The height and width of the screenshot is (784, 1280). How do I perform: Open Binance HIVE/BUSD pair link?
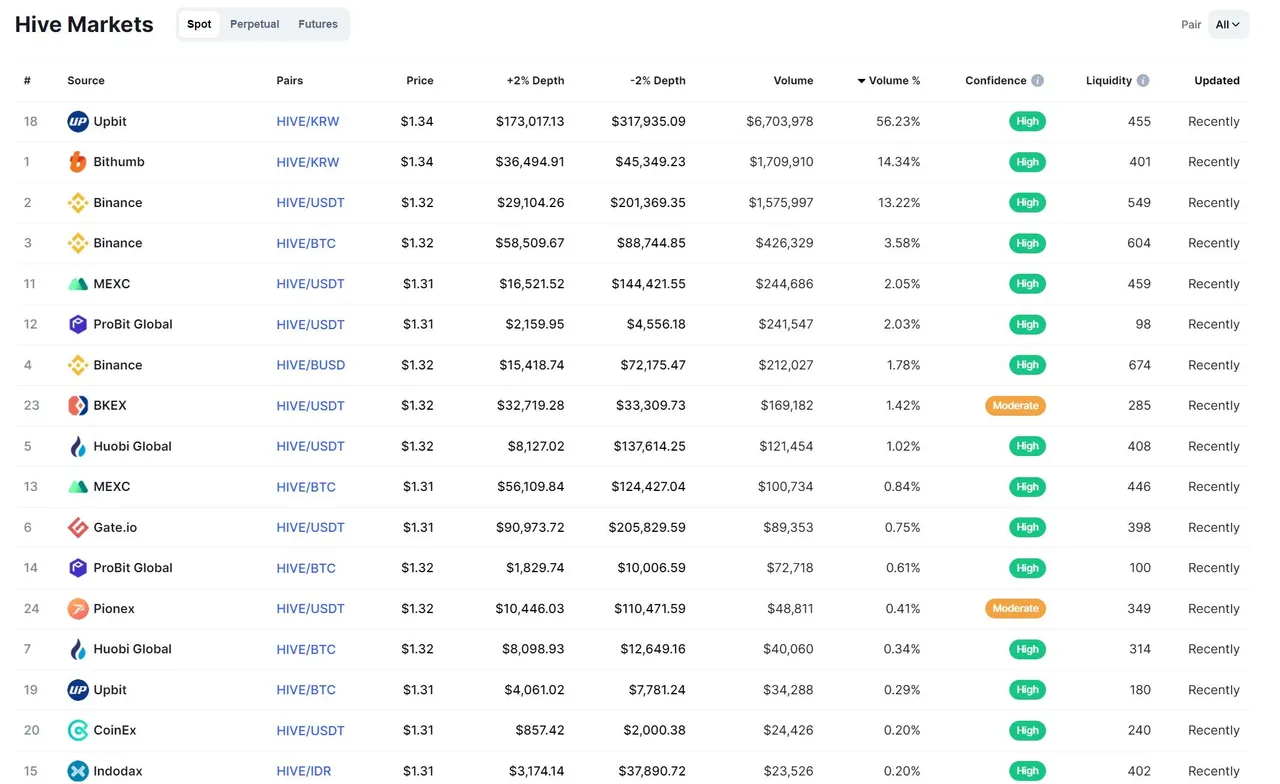[311, 365]
